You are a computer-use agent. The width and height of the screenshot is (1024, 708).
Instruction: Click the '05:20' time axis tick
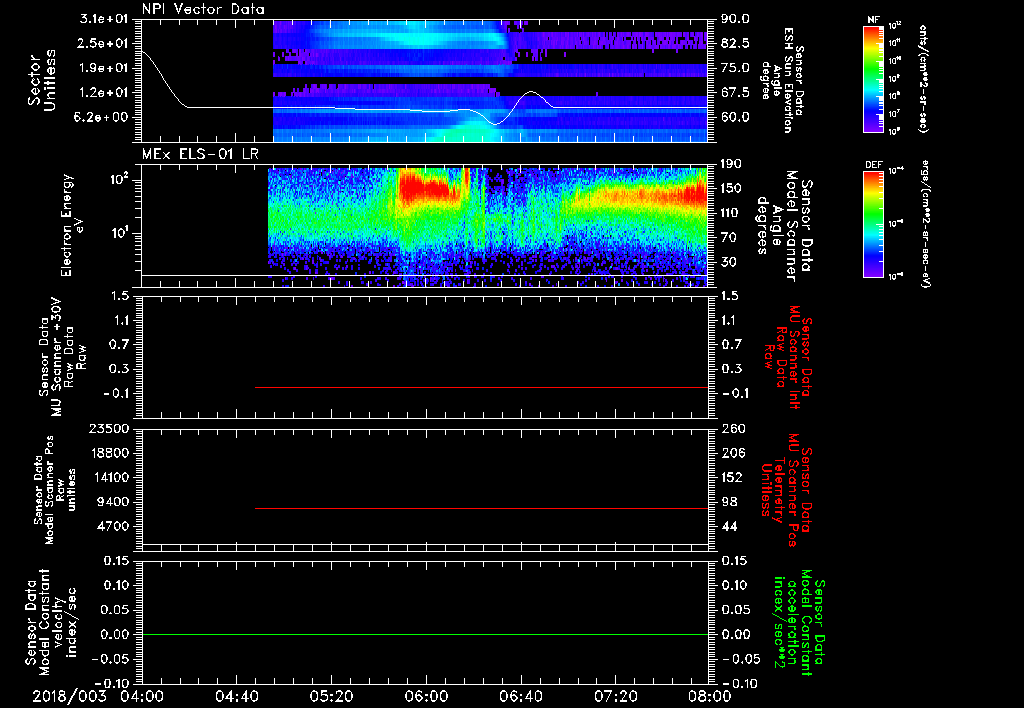[331, 696]
